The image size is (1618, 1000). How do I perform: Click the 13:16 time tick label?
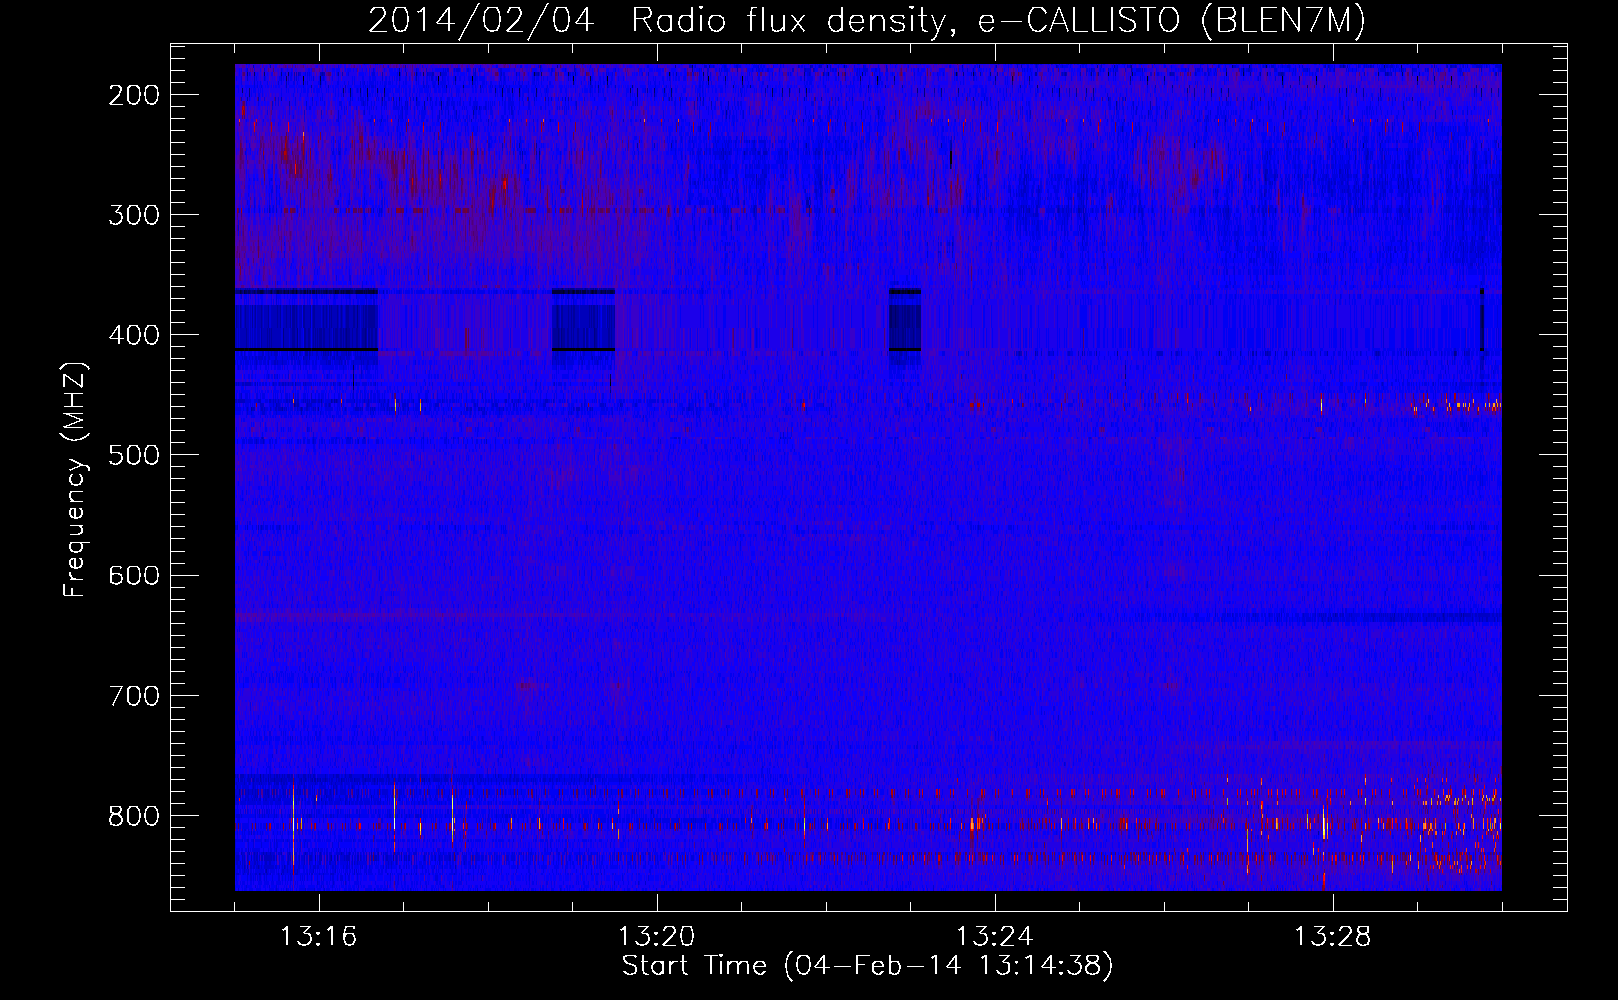pos(318,937)
